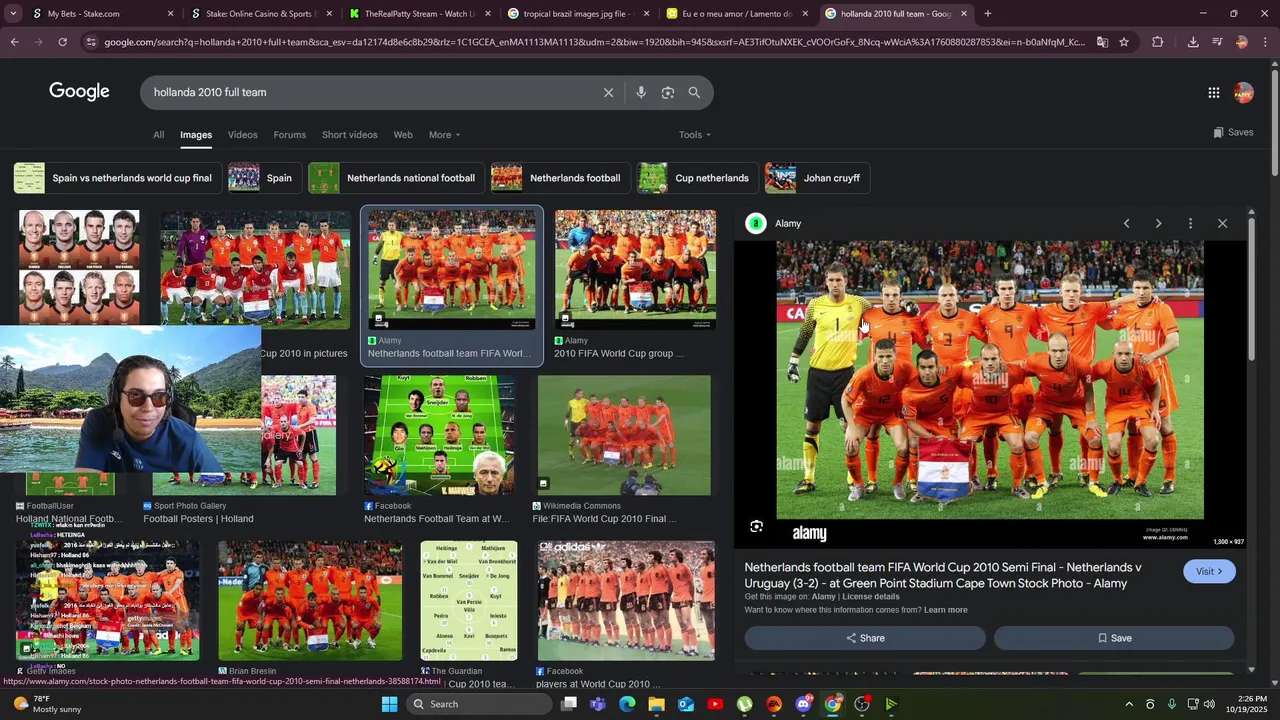Open Windows Start menu
Viewport: 1280px width, 720px height.
tap(390, 704)
